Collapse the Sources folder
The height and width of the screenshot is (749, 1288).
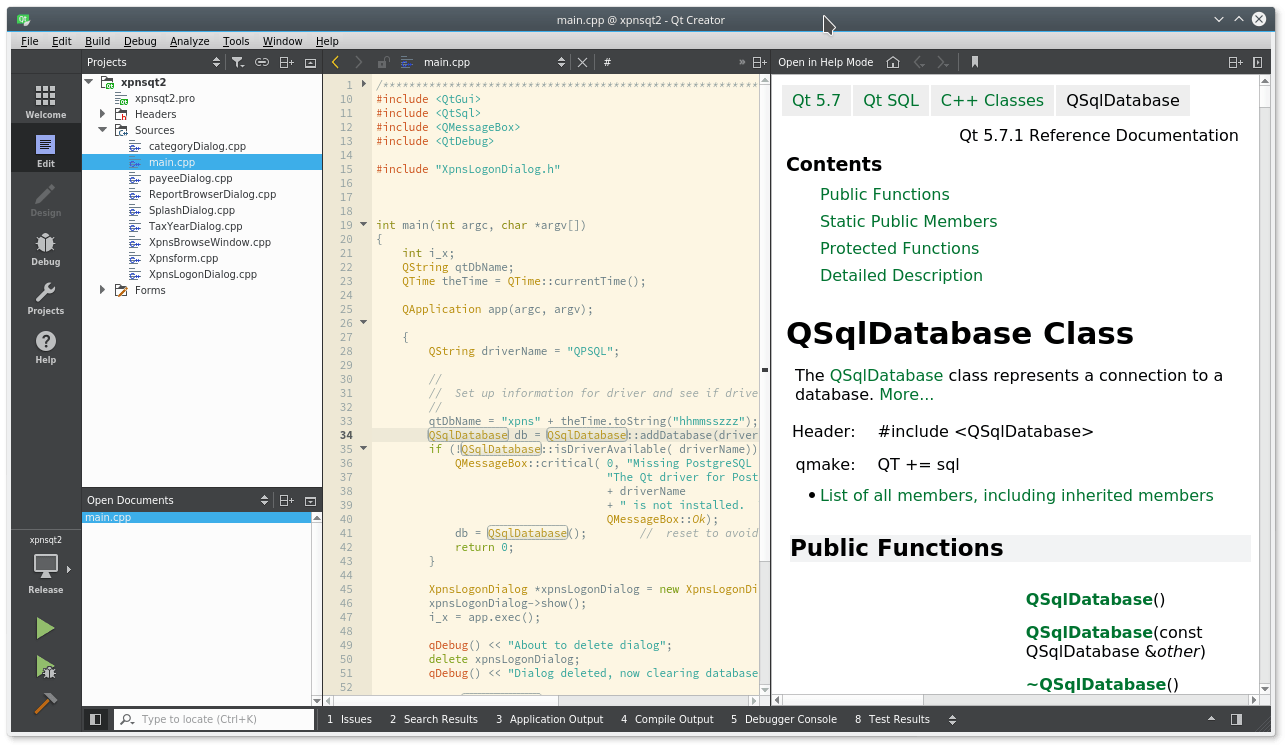(102, 130)
